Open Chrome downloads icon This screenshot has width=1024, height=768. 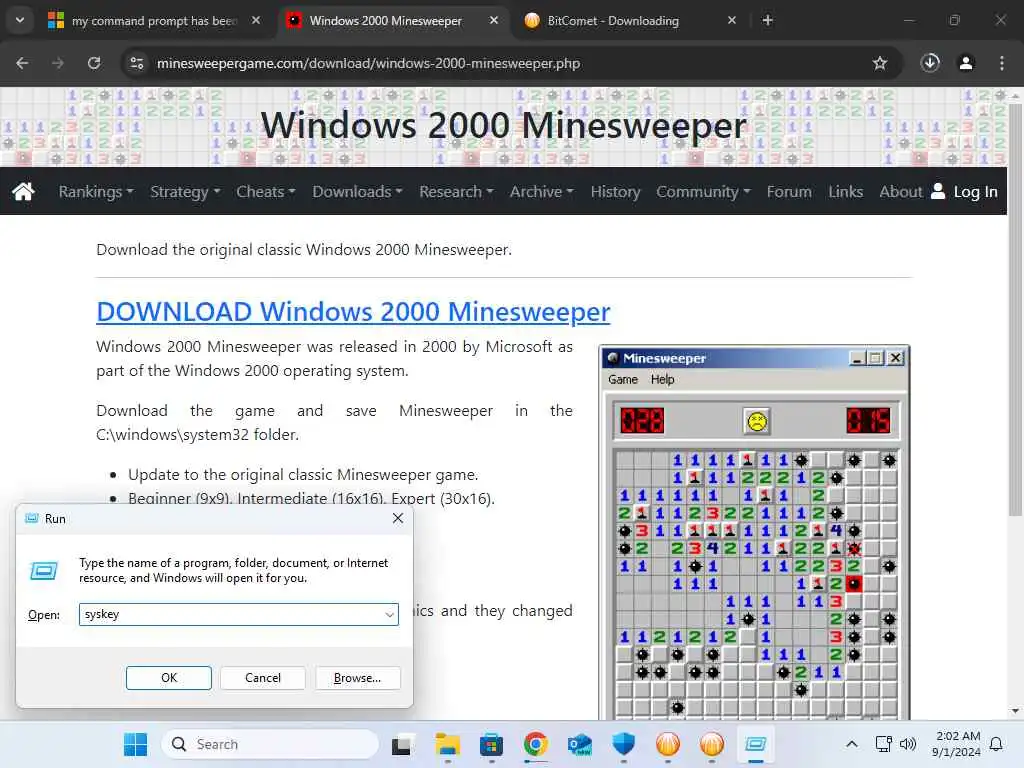[930, 63]
